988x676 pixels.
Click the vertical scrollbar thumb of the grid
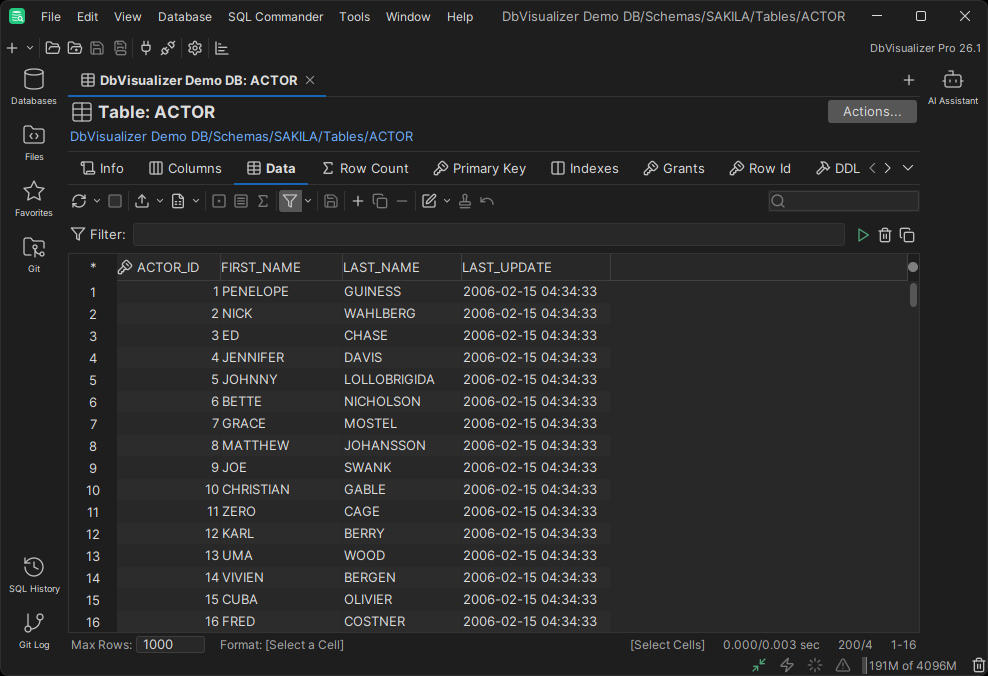[913, 295]
